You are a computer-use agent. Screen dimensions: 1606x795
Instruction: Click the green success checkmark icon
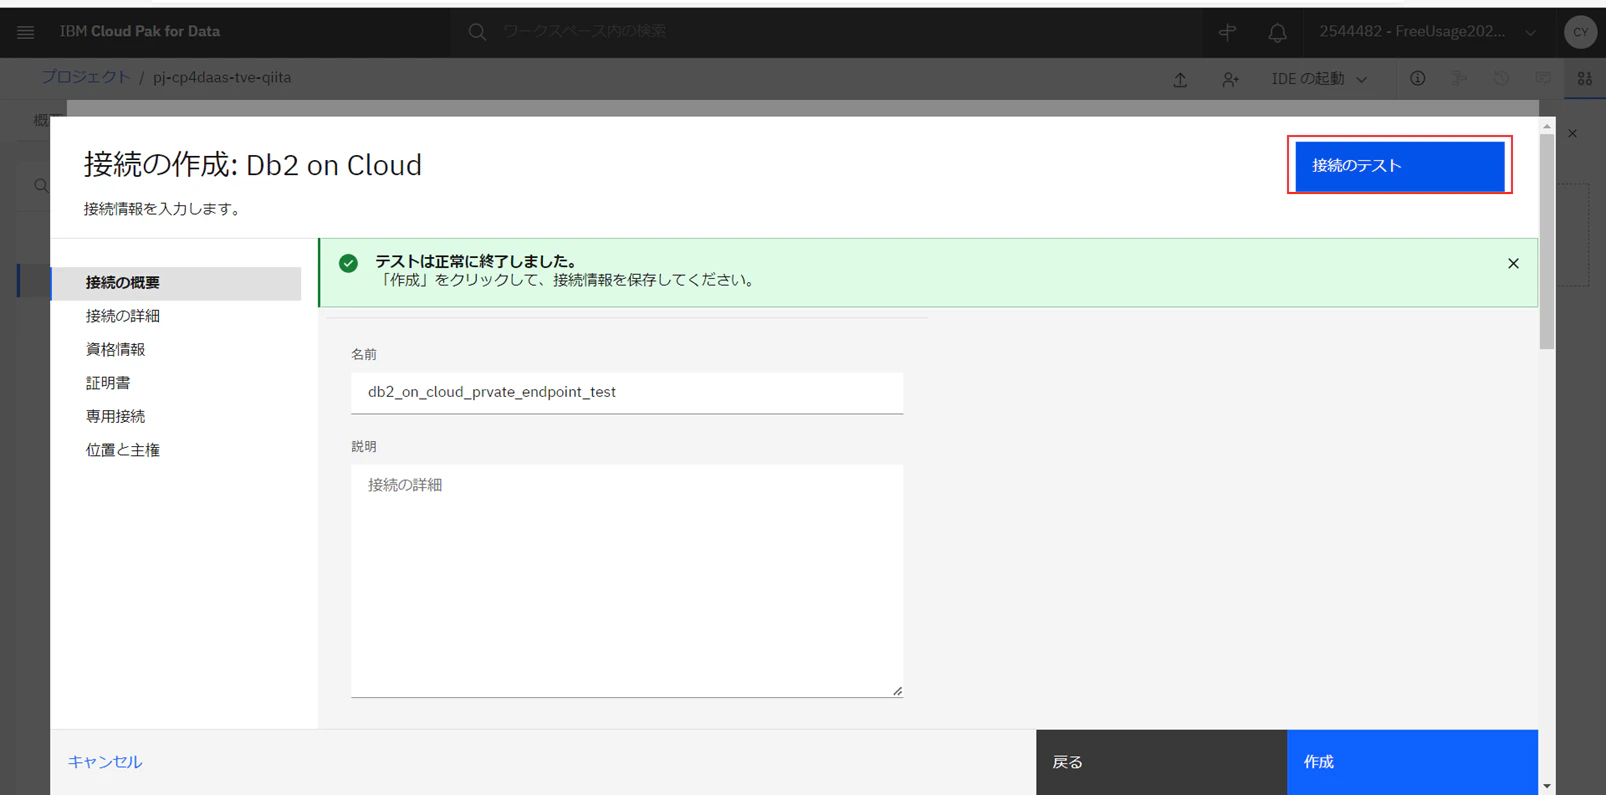[x=348, y=263]
